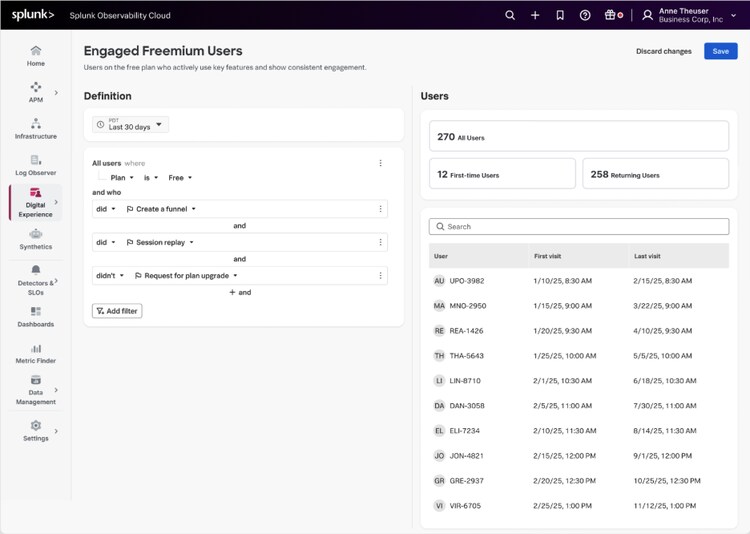
Task: Change the Free plan value dropdown
Action: (x=180, y=178)
